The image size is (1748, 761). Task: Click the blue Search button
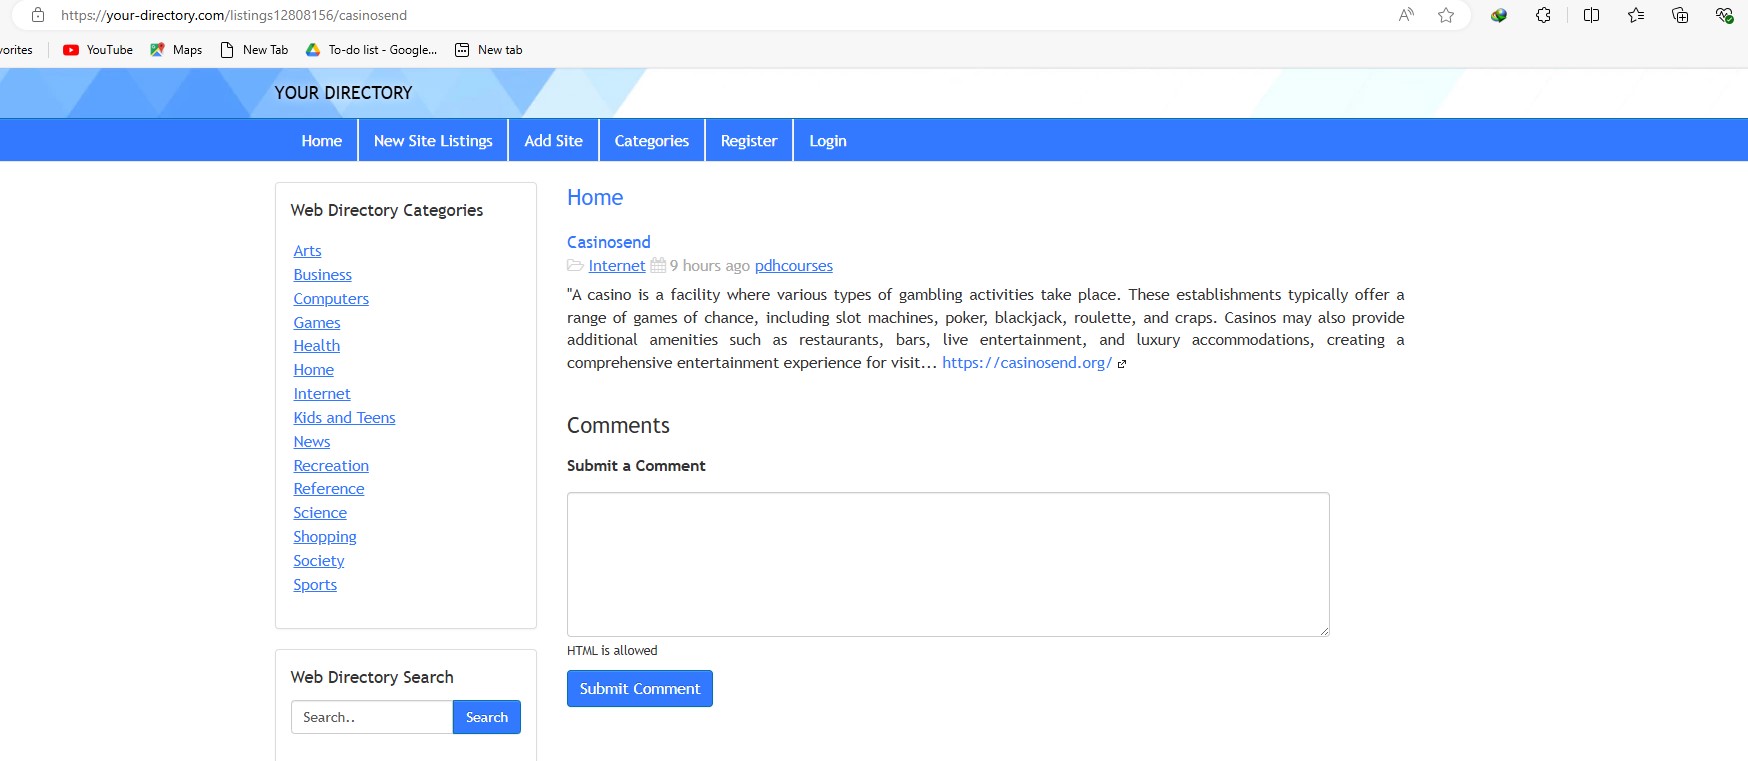[x=487, y=717]
